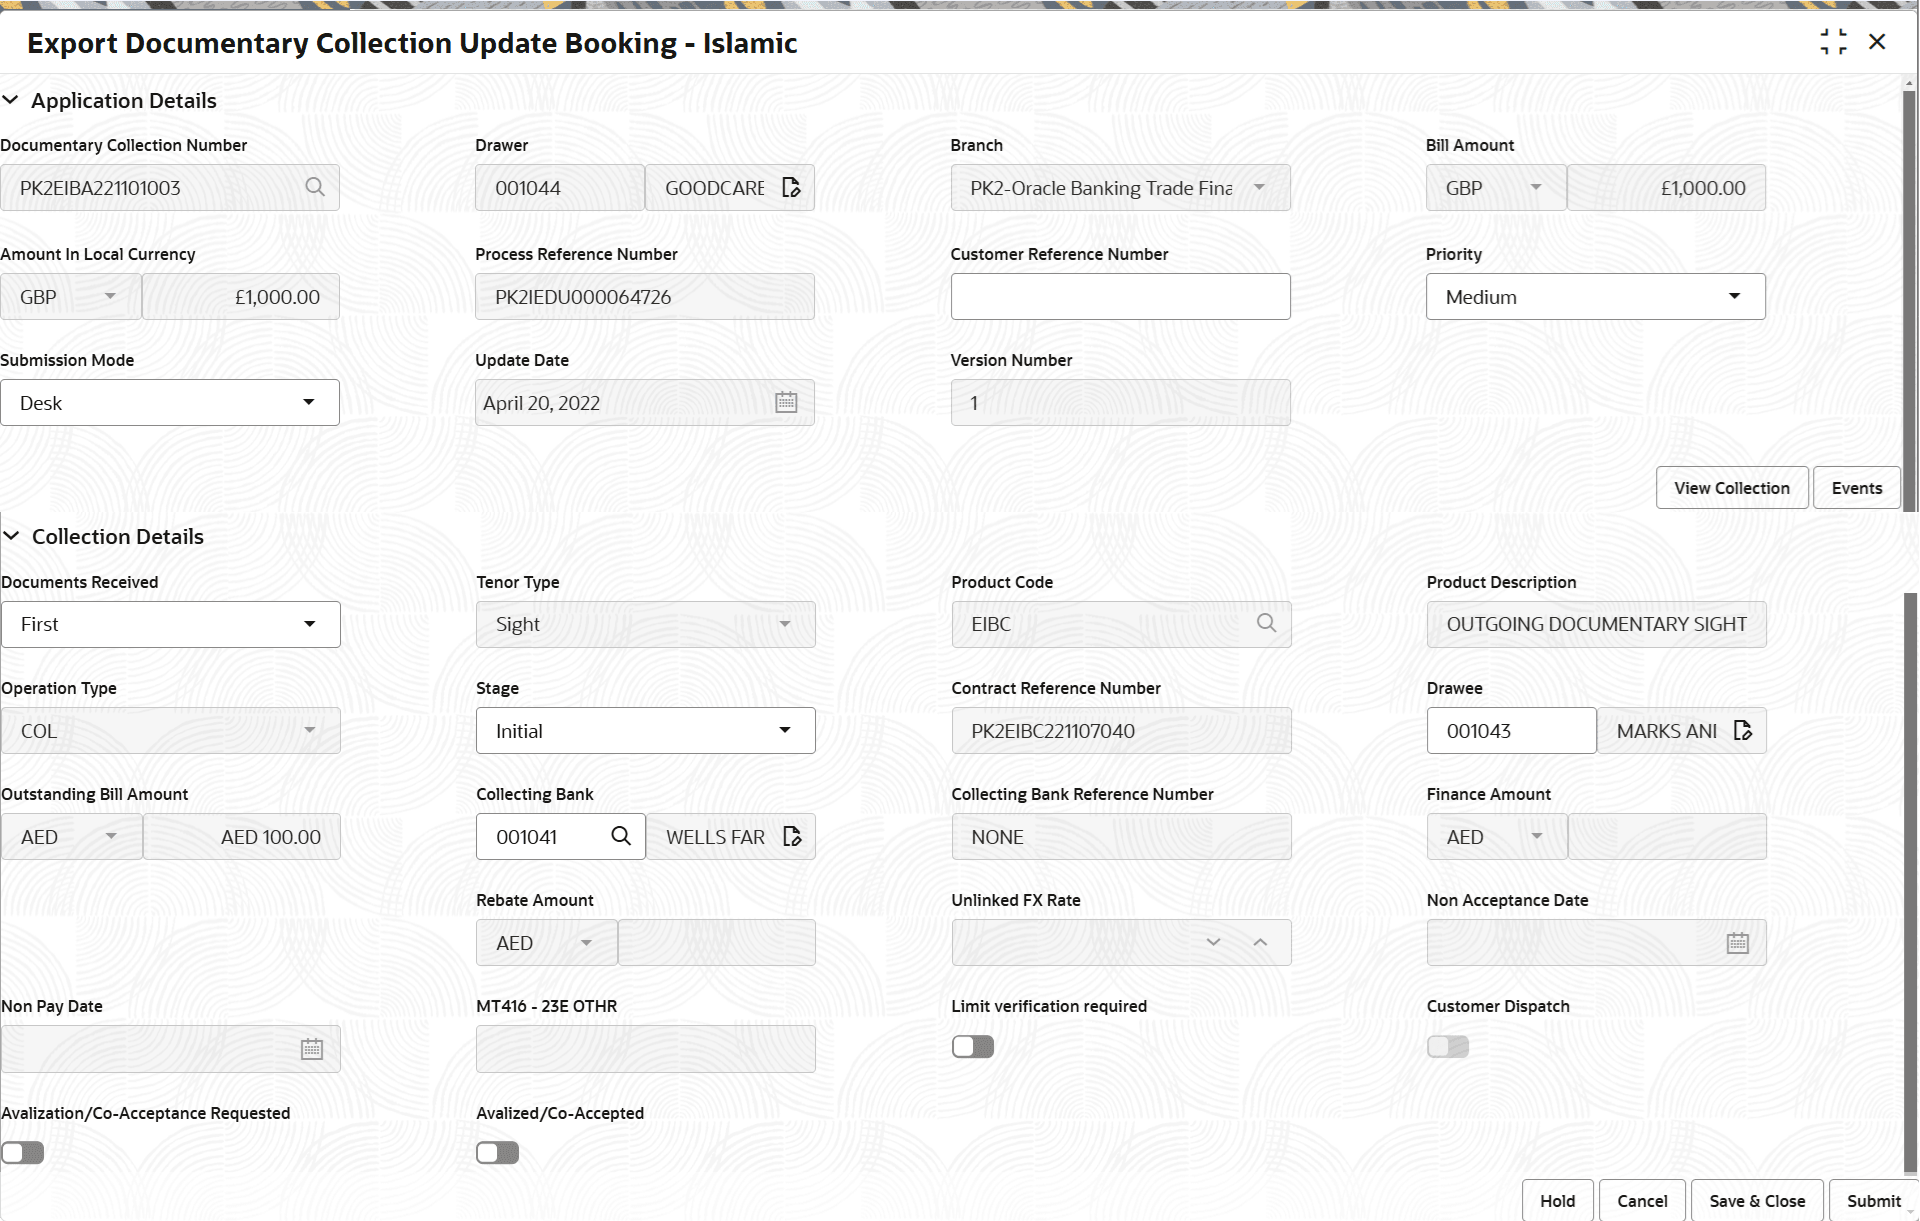Enable the Avalized/Co-Accepted toggle

point(497,1152)
